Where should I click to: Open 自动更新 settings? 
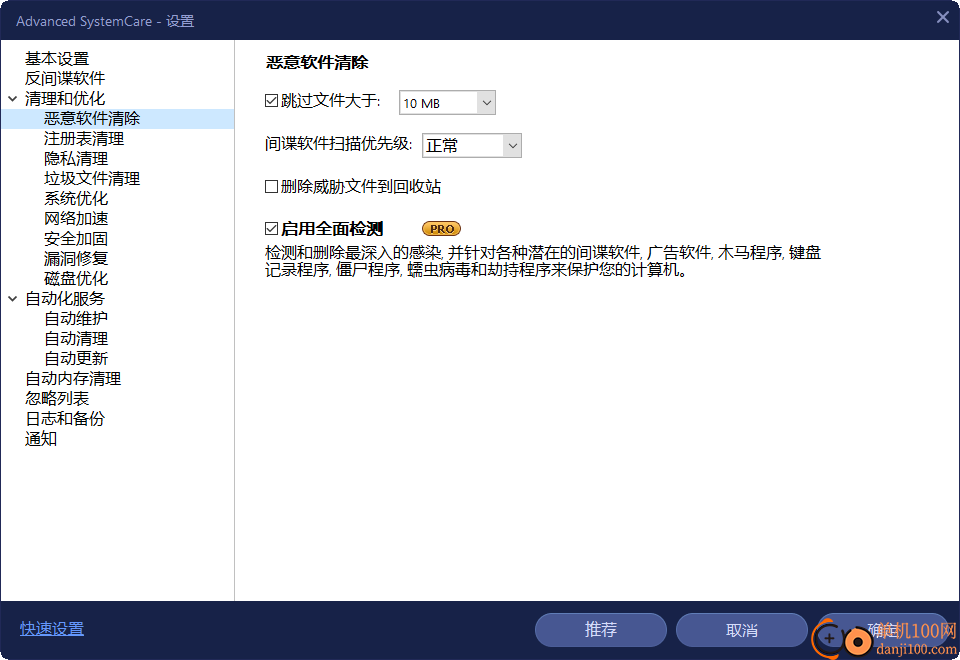pos(76,358)
